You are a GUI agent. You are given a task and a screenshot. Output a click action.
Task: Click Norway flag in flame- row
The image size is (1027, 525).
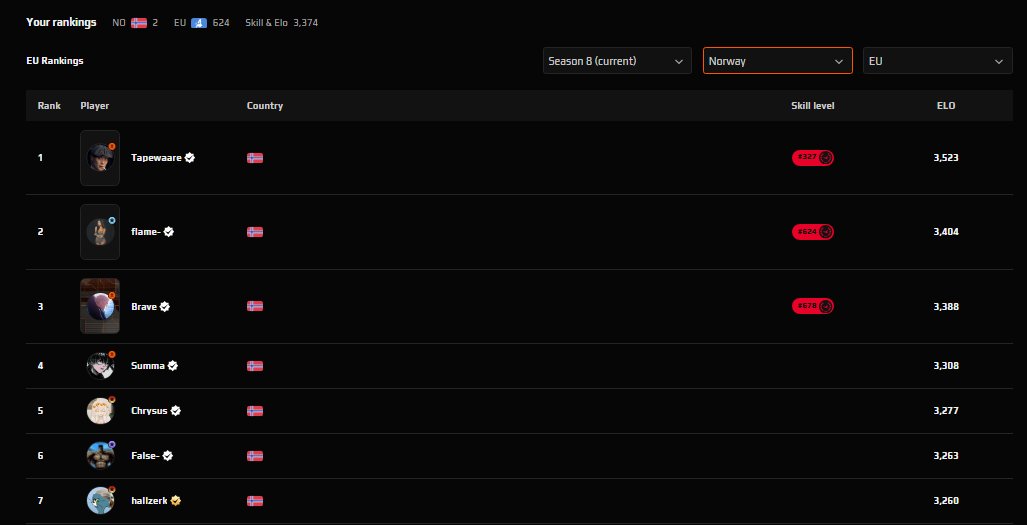[255, 232]
